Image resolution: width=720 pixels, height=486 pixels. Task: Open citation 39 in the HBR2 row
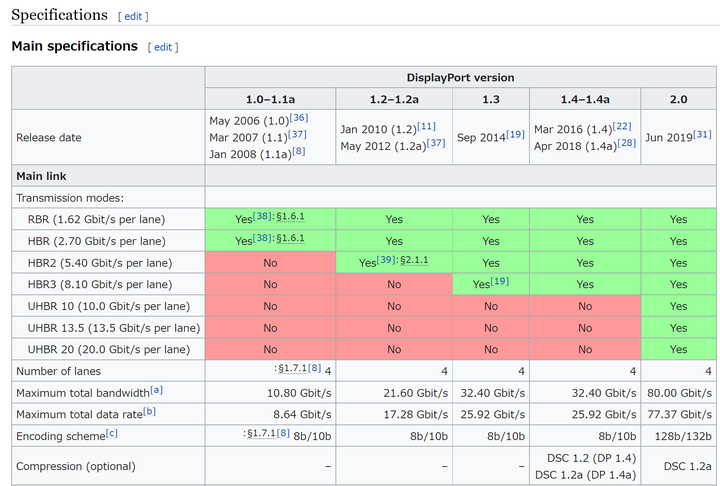[x=386, y=259]
